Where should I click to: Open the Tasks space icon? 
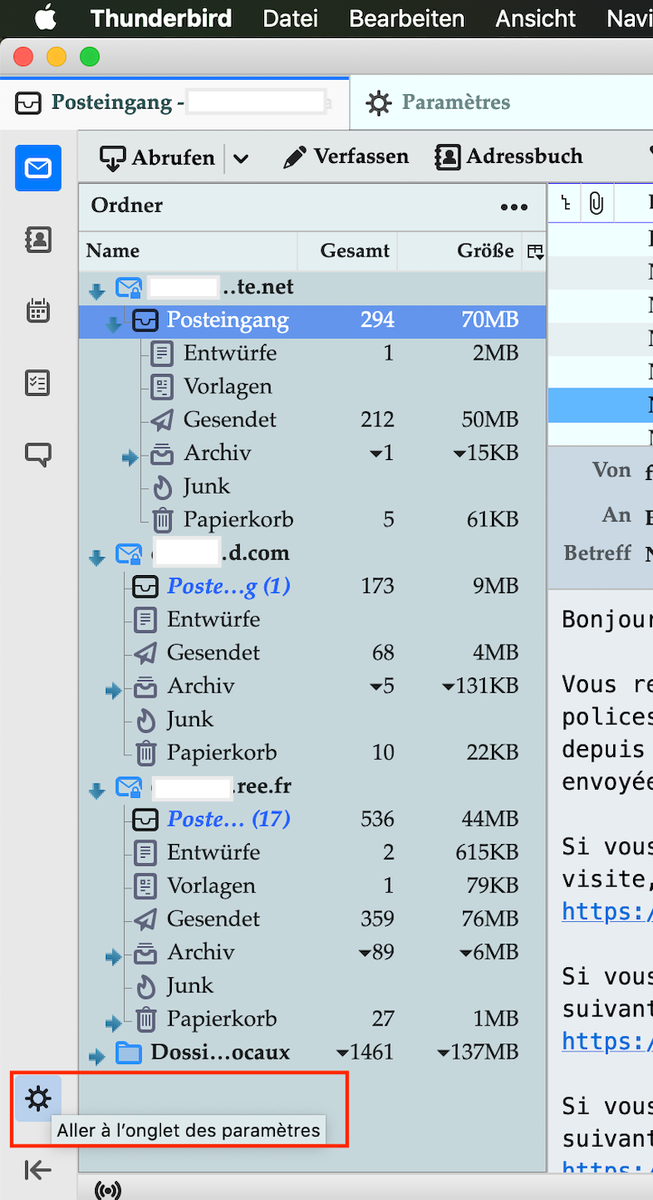[38, 383]
